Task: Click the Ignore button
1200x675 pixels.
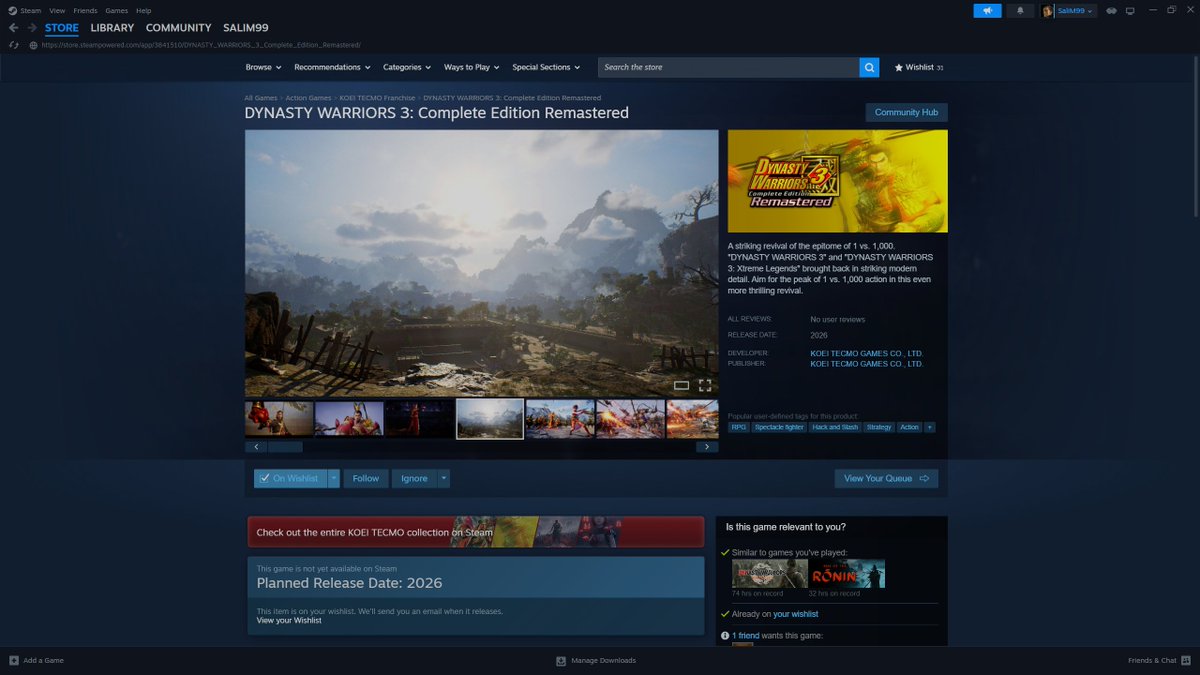Action: (x=414, y=478)
